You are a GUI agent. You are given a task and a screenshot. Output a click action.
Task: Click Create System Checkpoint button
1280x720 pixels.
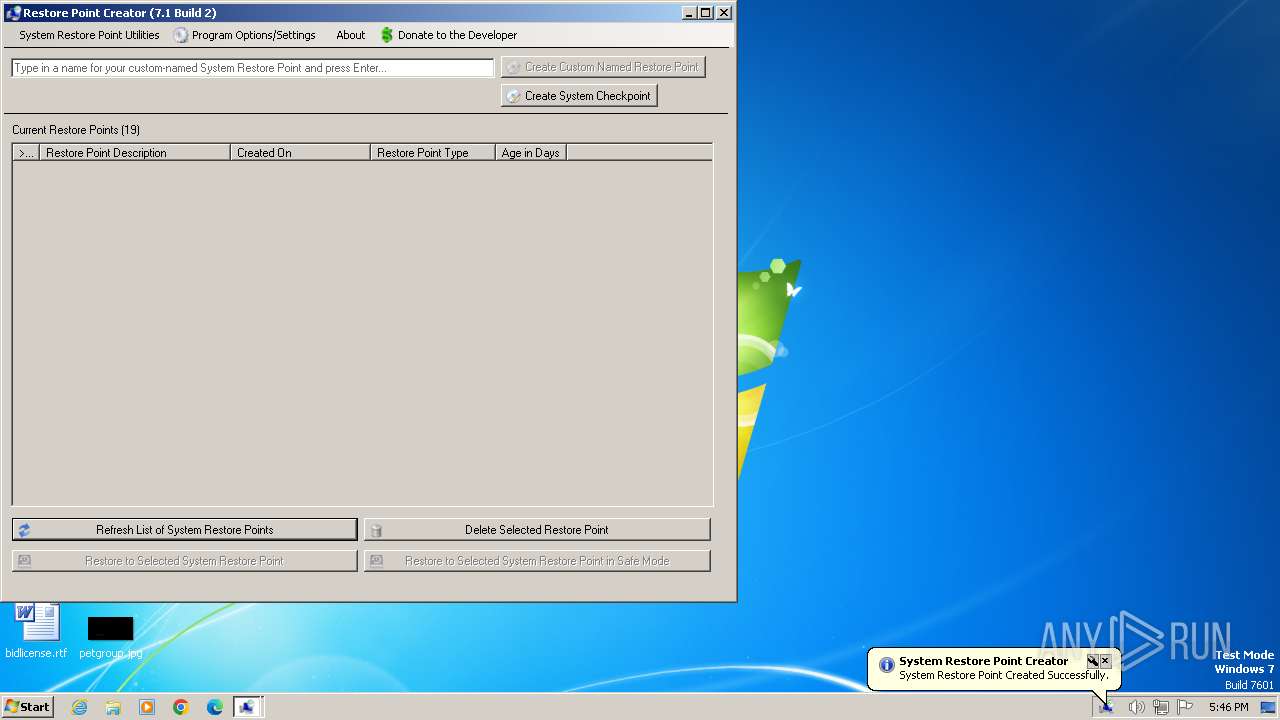pyautogui.click(x=579, y=96)
